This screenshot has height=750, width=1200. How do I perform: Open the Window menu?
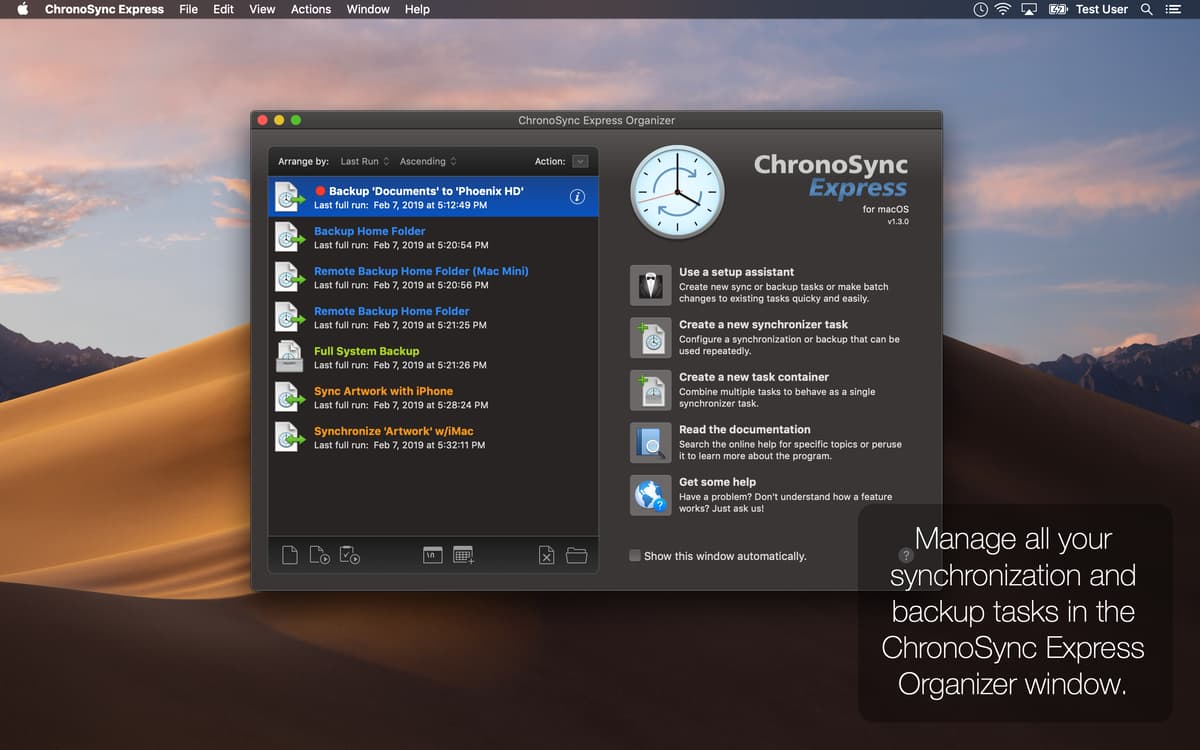click(x=367, y=9)
